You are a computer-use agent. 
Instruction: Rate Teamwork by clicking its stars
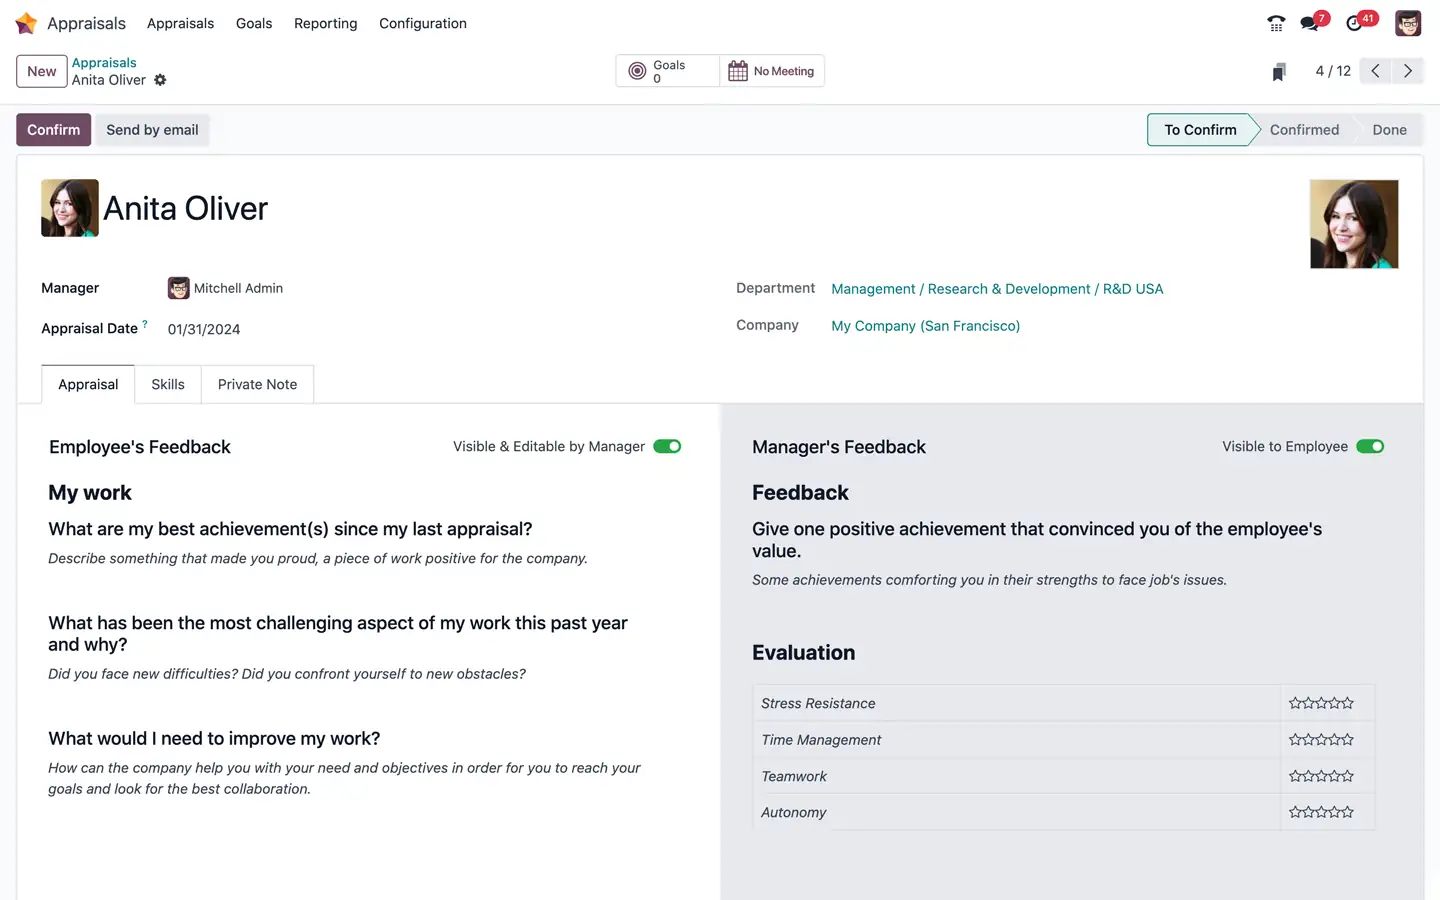[1321, 775]
